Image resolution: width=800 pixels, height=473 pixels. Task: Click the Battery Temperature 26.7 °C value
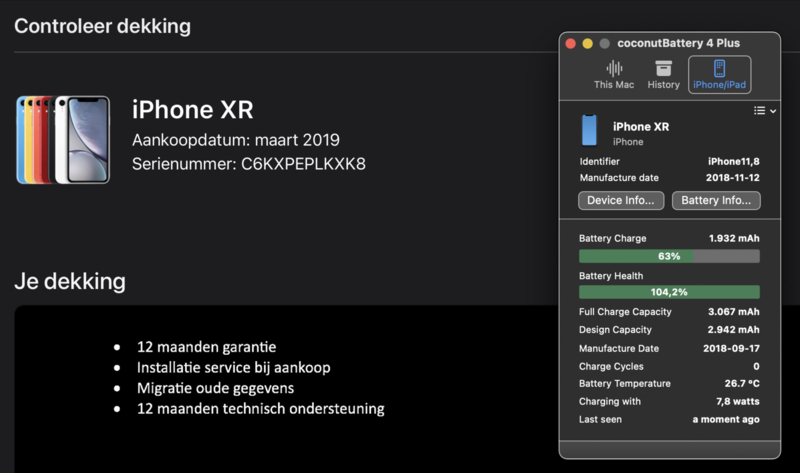[x=742, y=384]
